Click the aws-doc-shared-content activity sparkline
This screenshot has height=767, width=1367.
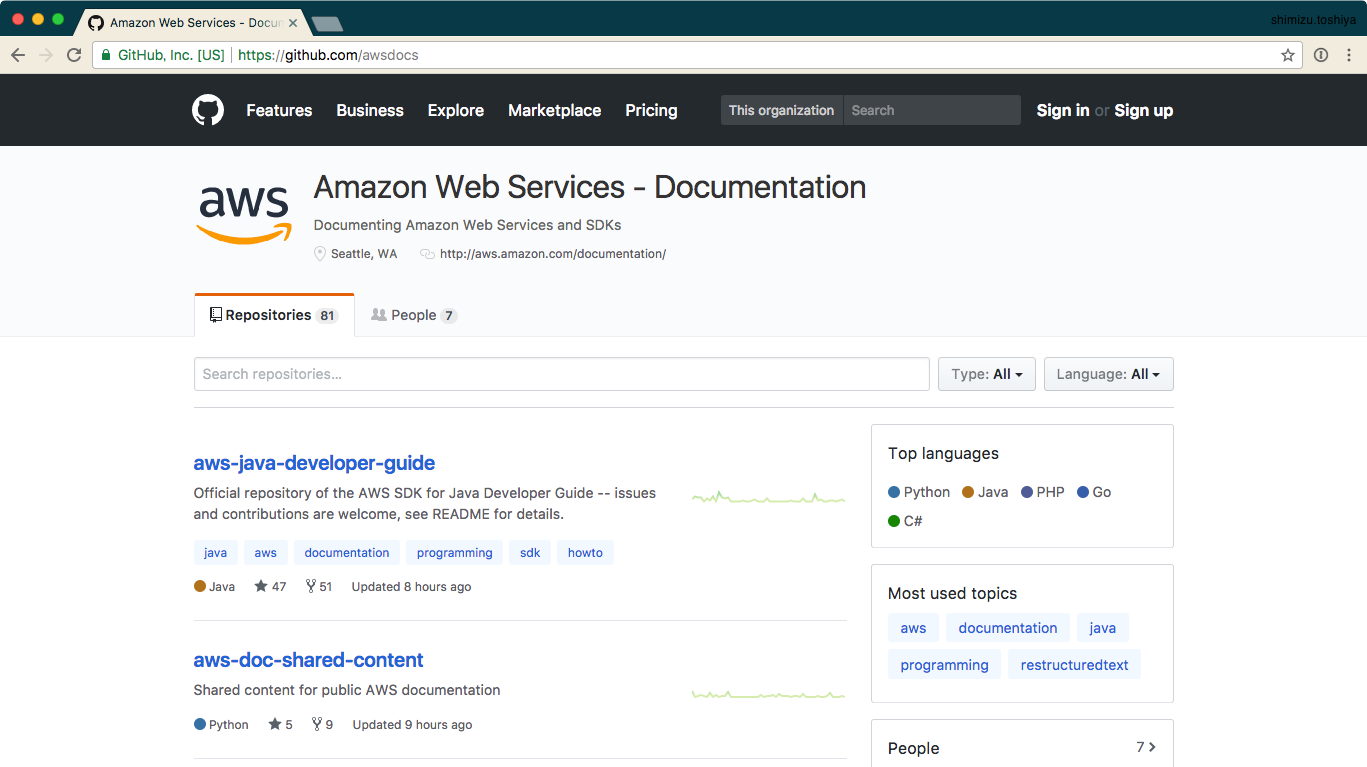pyautogui.click(x=768, y=692)
